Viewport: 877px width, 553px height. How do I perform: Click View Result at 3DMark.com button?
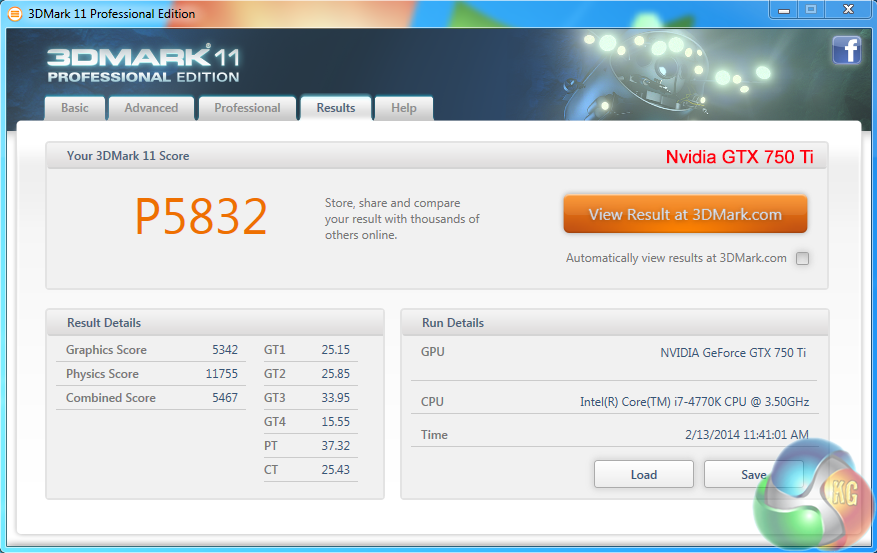685,214
